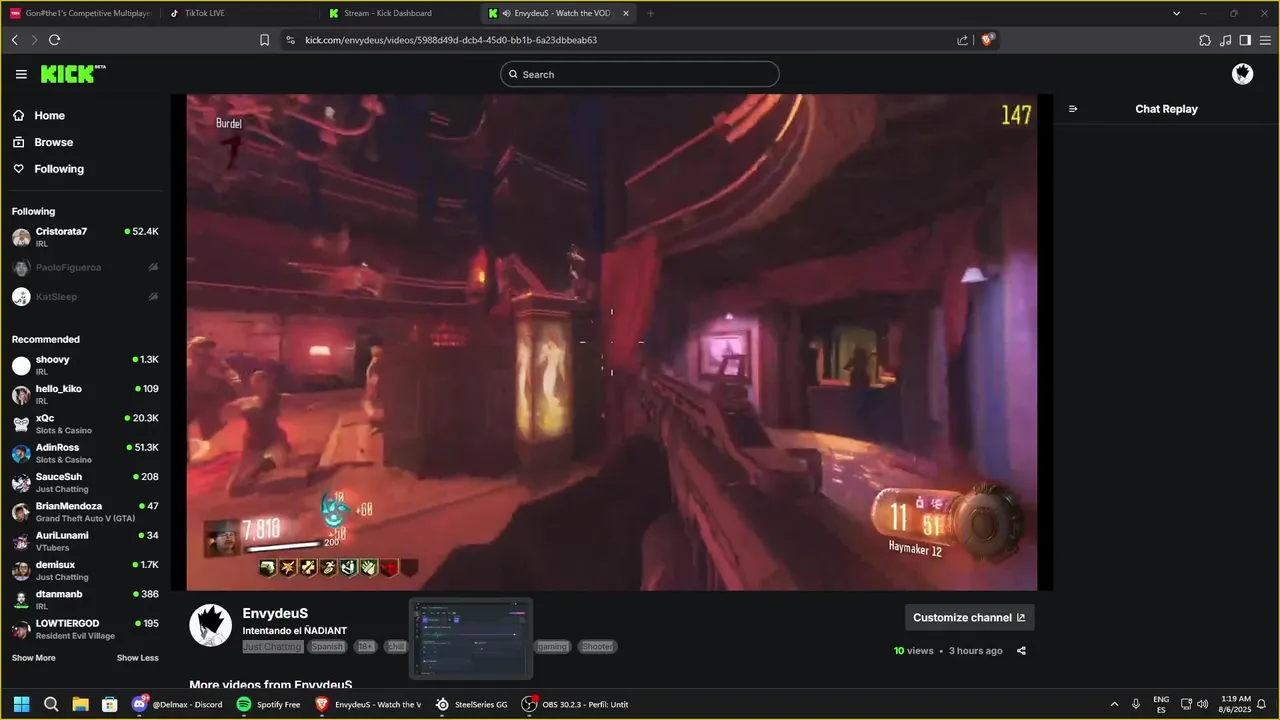Open recommended channel AdinRoss

[84, 453]
